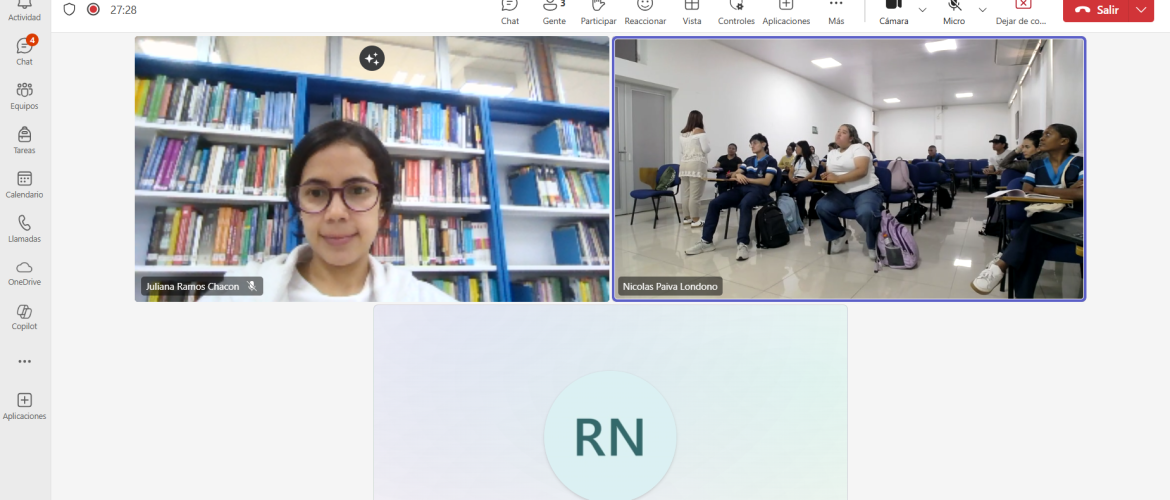Expand the camera options chevron

(922, 10)
